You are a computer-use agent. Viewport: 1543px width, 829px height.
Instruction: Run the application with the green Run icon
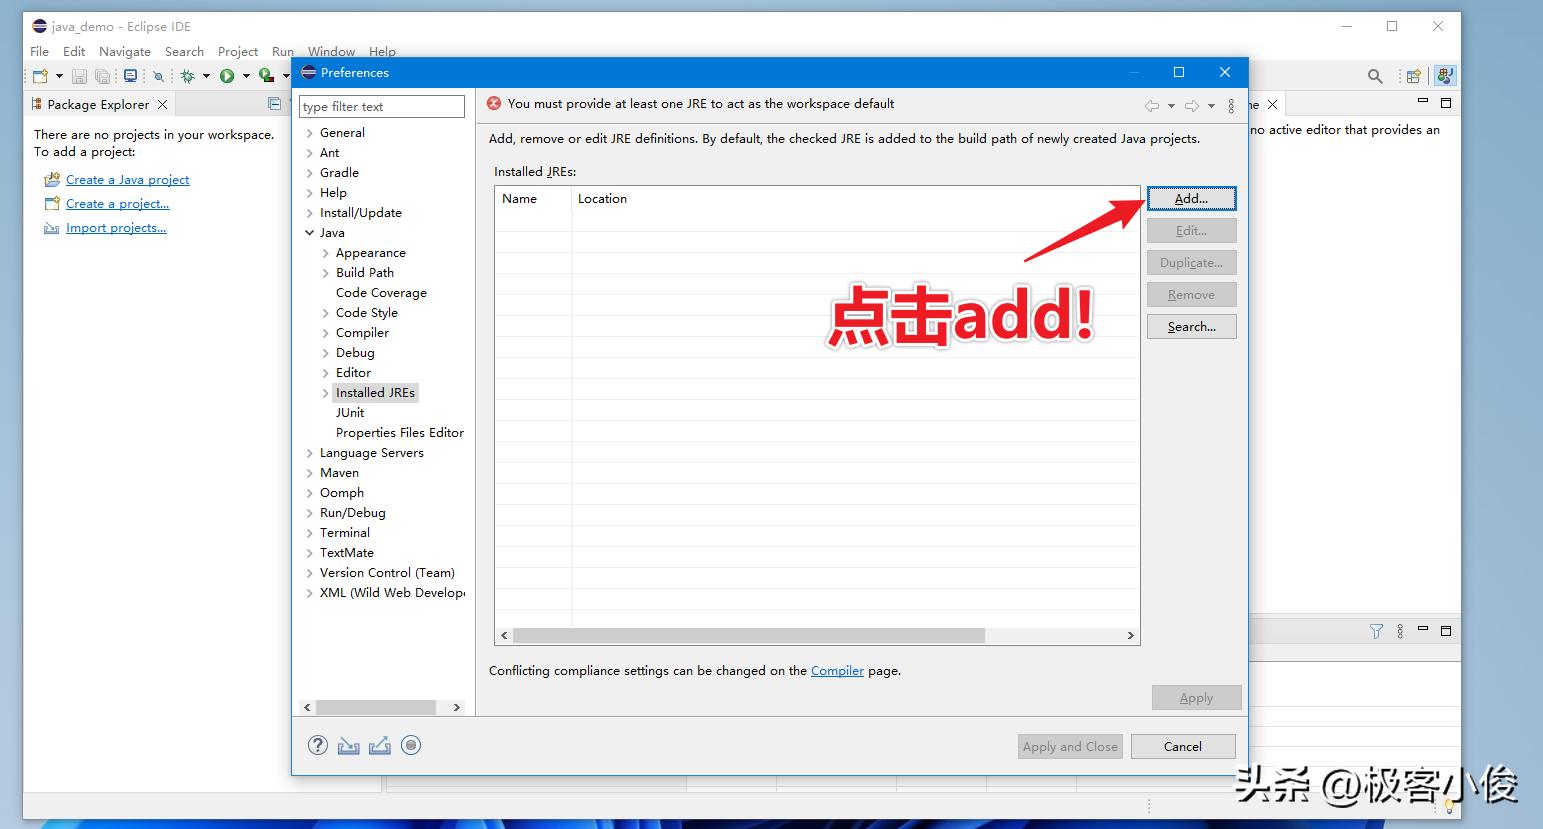[x=229, y=75]
